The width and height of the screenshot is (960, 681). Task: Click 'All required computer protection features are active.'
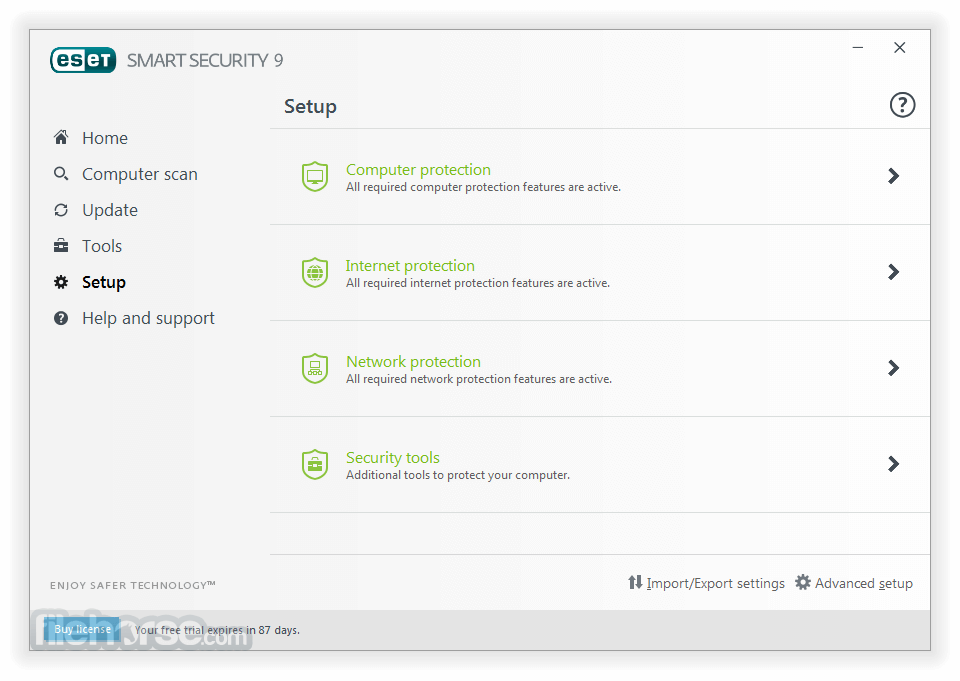483,187
